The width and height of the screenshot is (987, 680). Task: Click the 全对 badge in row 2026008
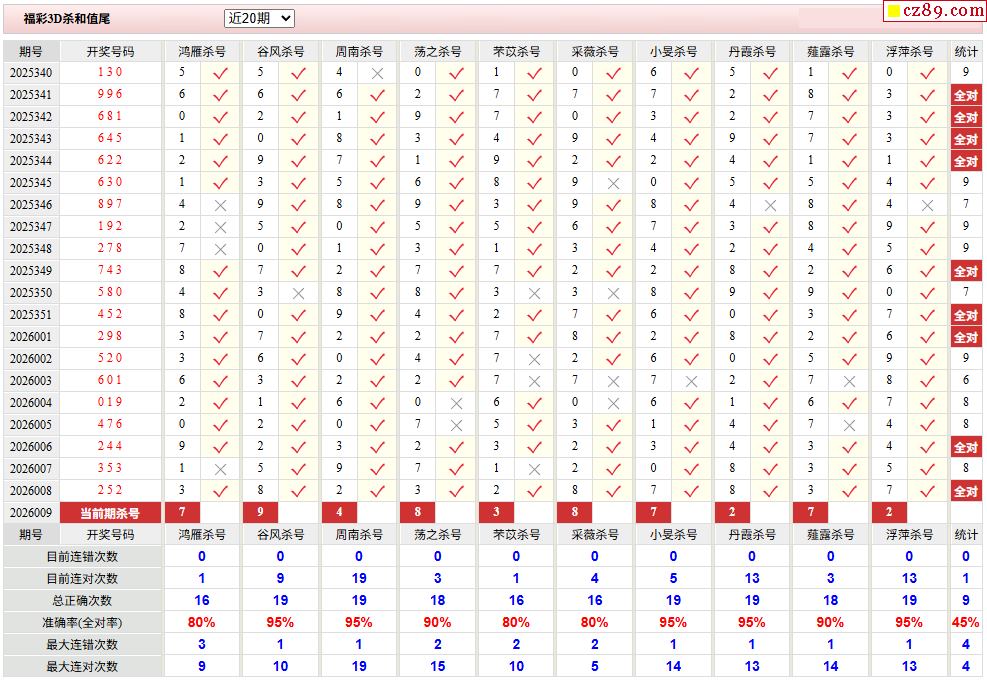click(x=965, y=491)
